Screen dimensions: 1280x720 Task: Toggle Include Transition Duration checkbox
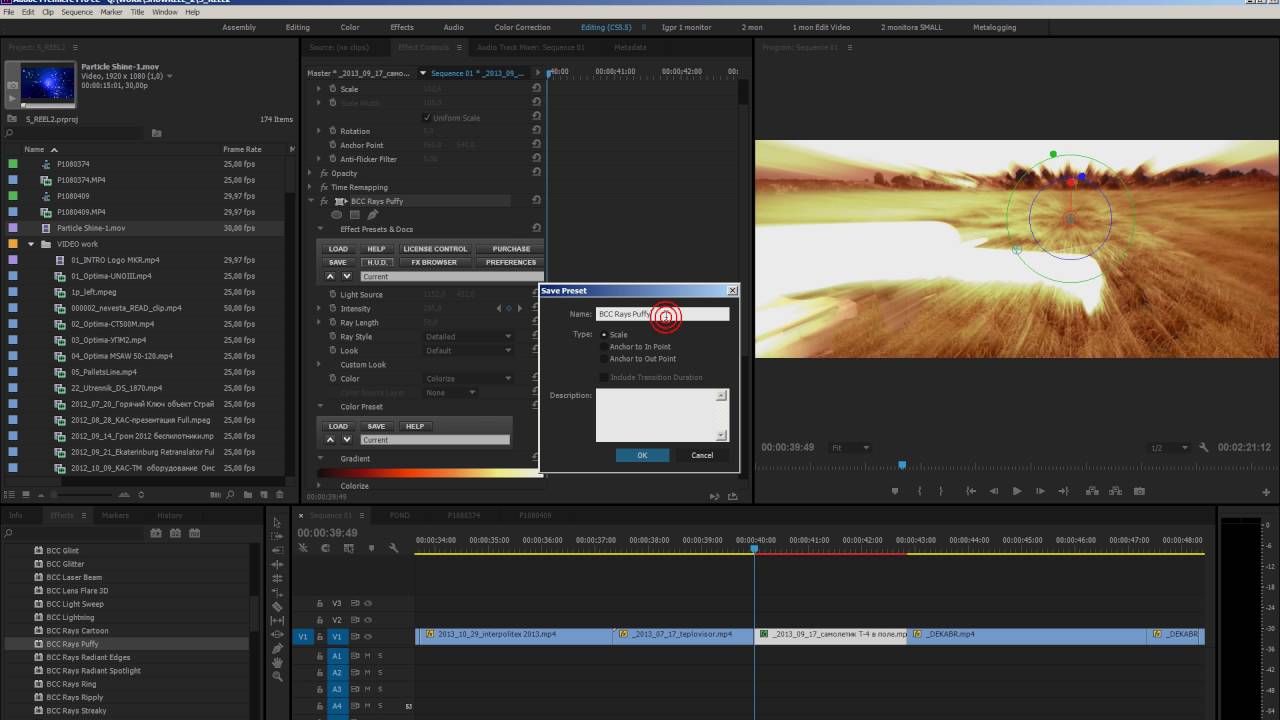[x=604, y=377]
